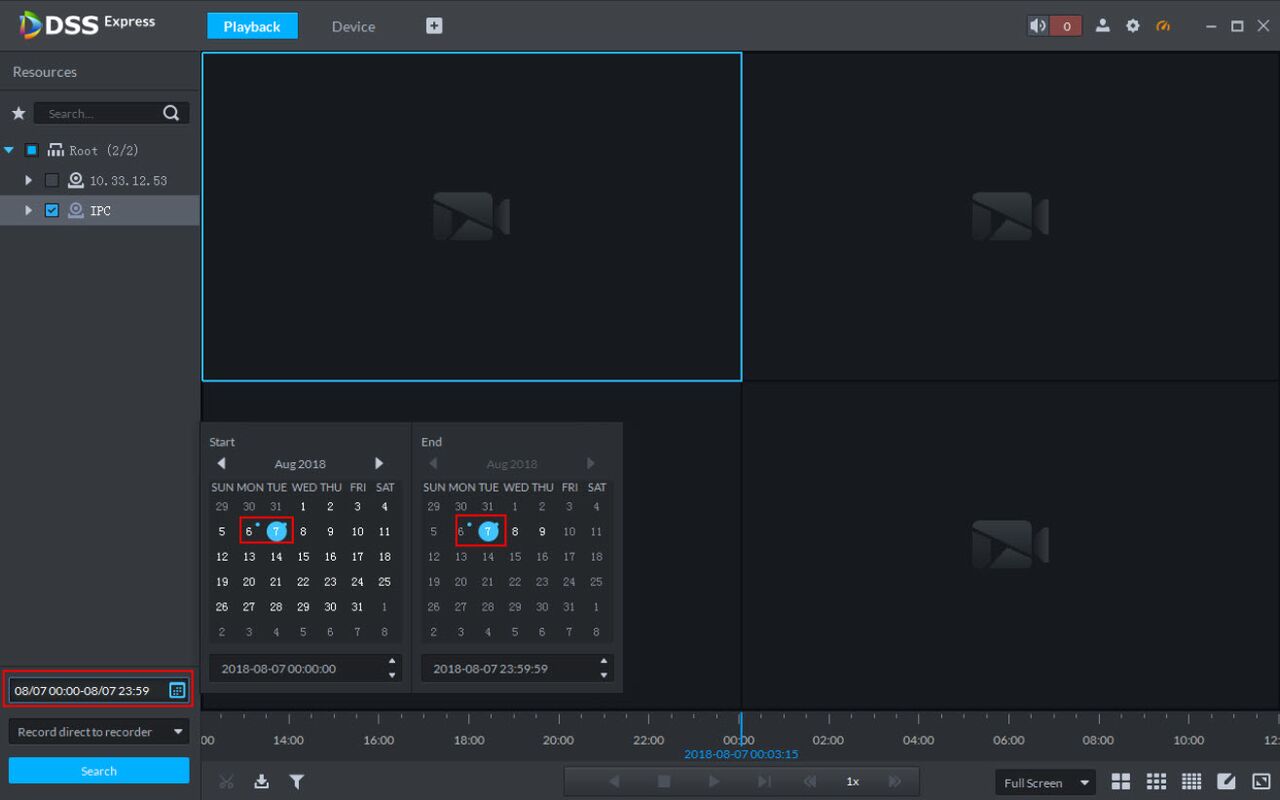Open the record type filter icon
The height and width of the screenshot is (800, 1280).
297,782
